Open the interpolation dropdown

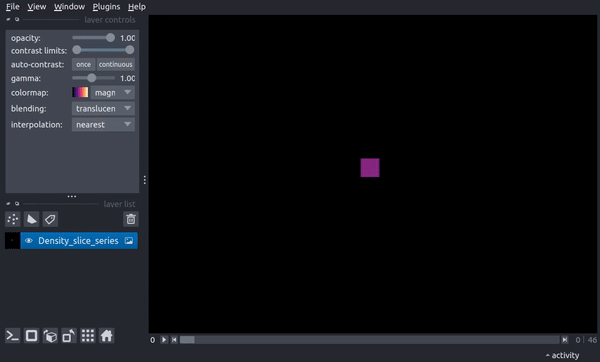[x=103, y=125]
